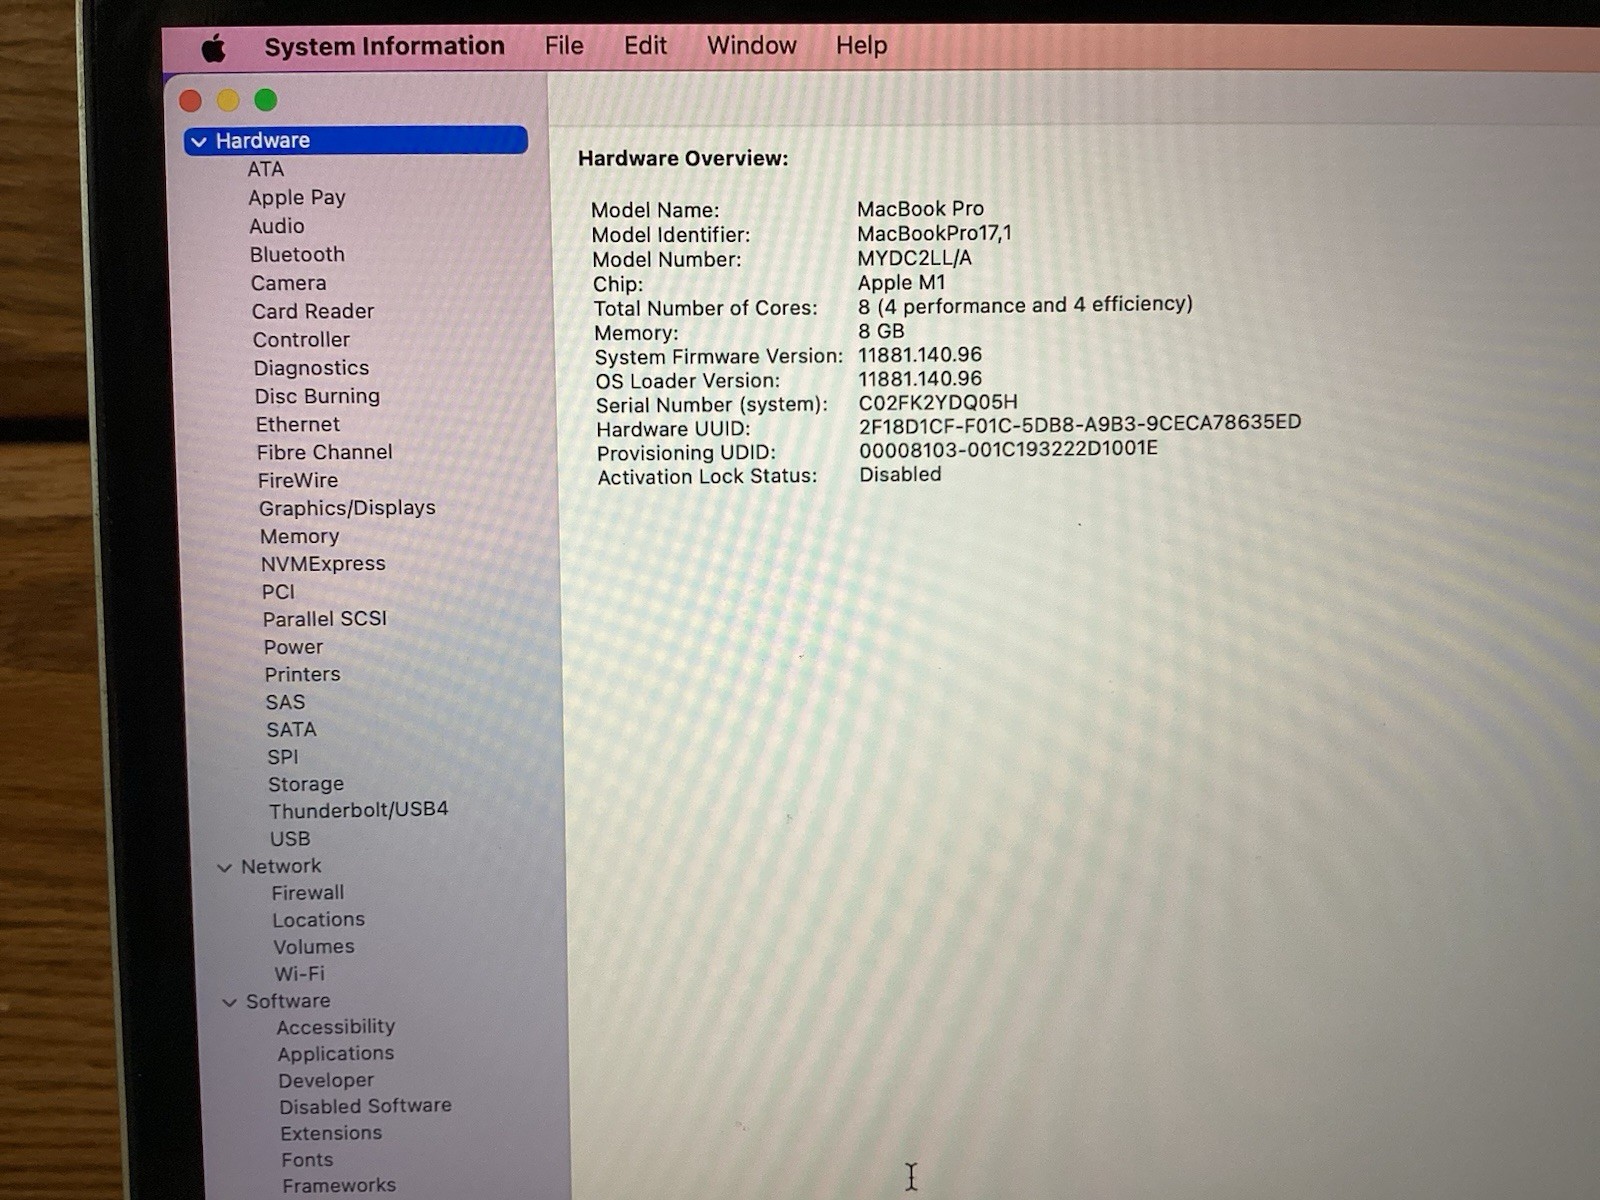Select SPI in the sidebar
Image resolution: width=1600 pixels, height=1200 pixels.
tap(283, 757)
